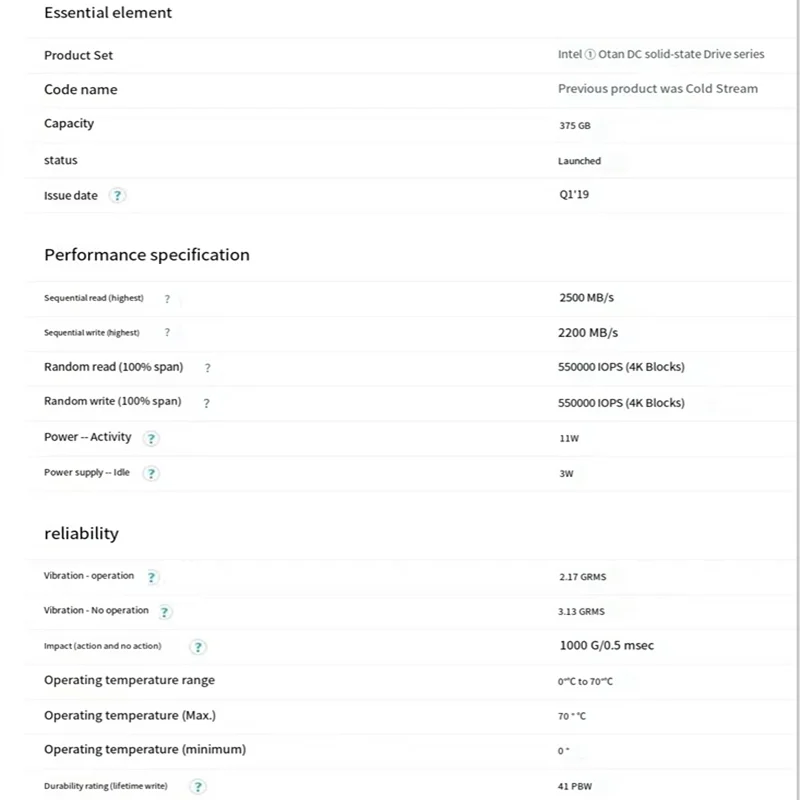The image size is (800, 800).
Task: Click the 1000 G/0.5 msec impact value
Action: click(606, 646)
